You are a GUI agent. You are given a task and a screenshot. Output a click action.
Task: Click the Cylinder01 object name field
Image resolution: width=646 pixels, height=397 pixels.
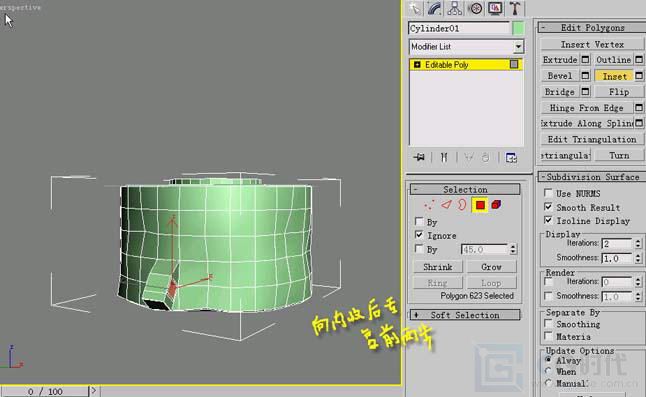pyautogui.click(x=459, y=28)
